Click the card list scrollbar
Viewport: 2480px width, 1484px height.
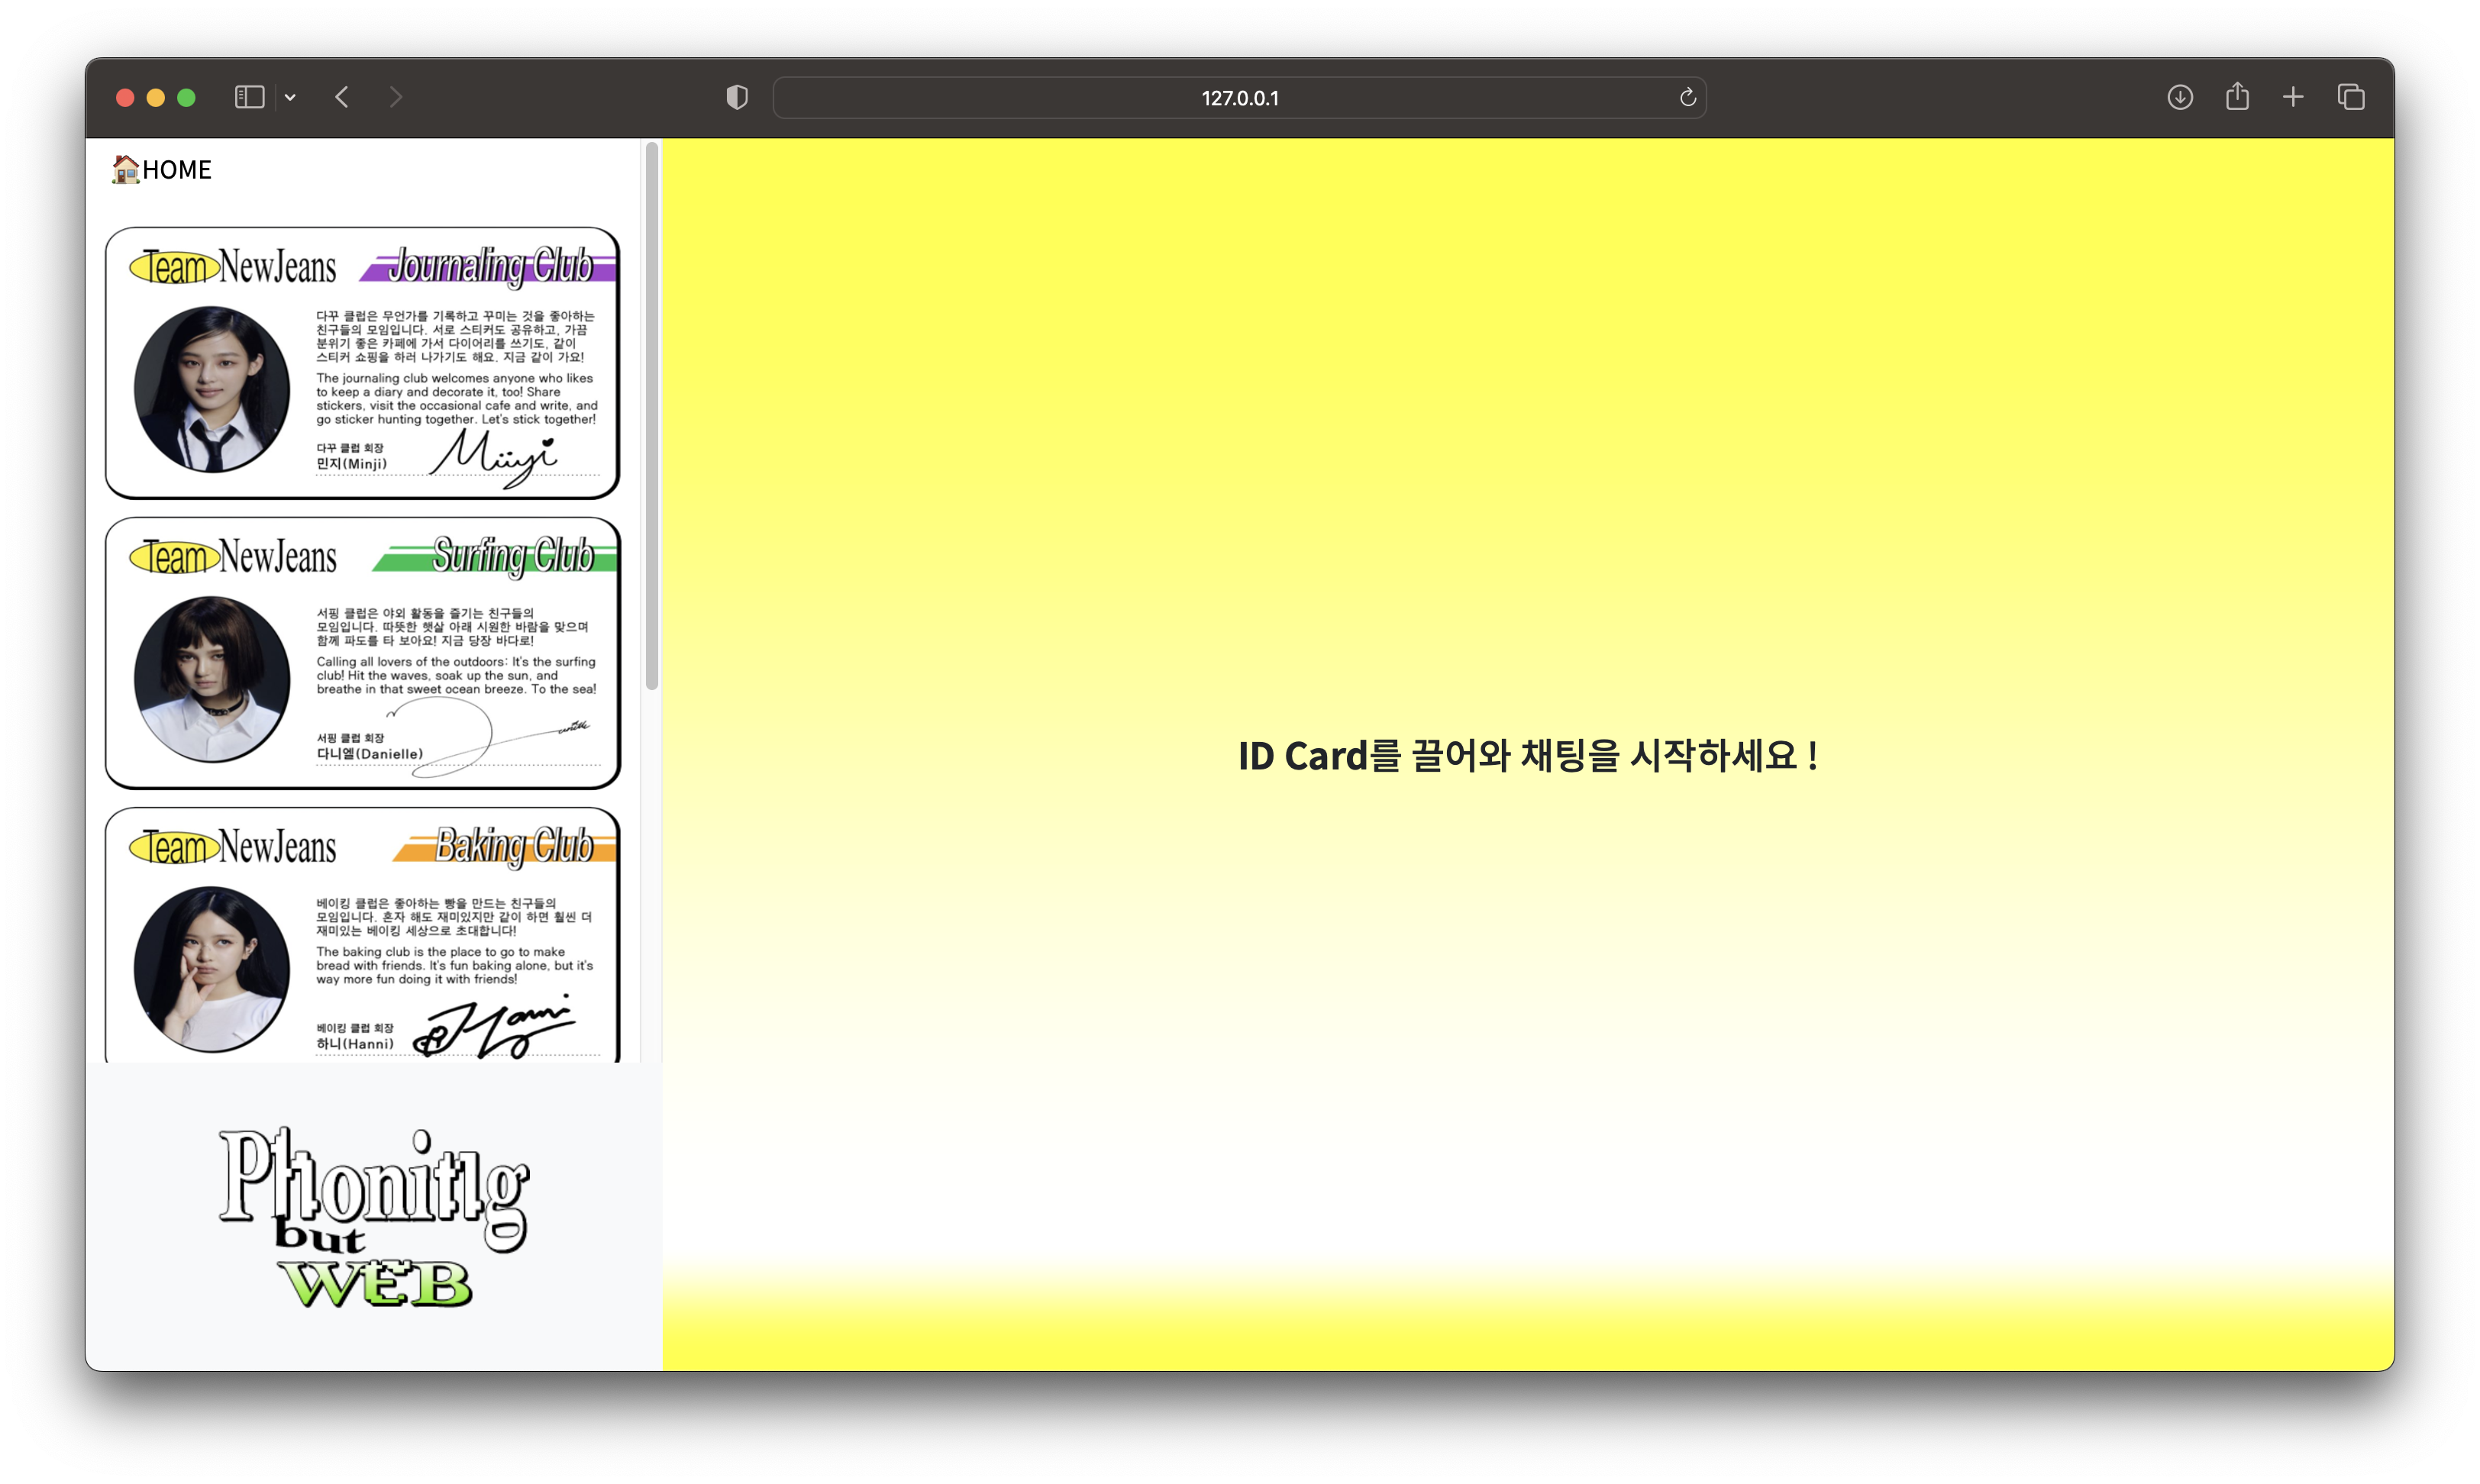(652, 416)
